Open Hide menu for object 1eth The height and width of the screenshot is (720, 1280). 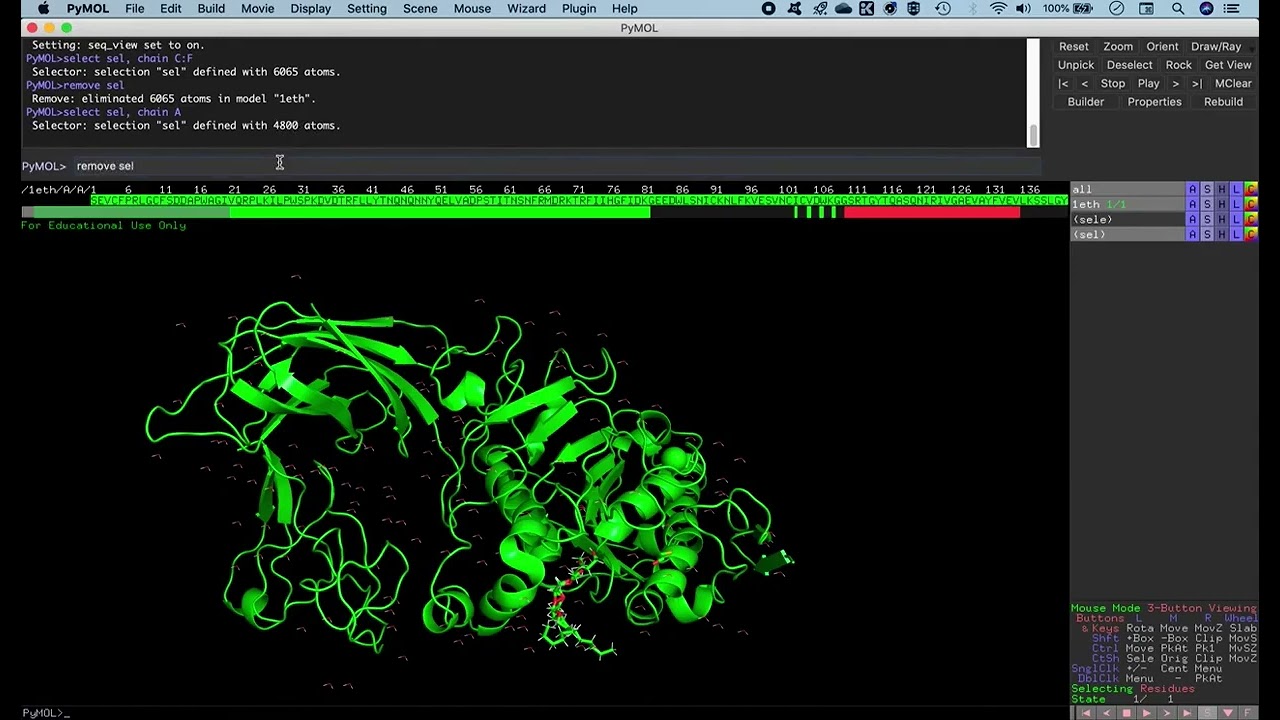[x=1221, y=204]
